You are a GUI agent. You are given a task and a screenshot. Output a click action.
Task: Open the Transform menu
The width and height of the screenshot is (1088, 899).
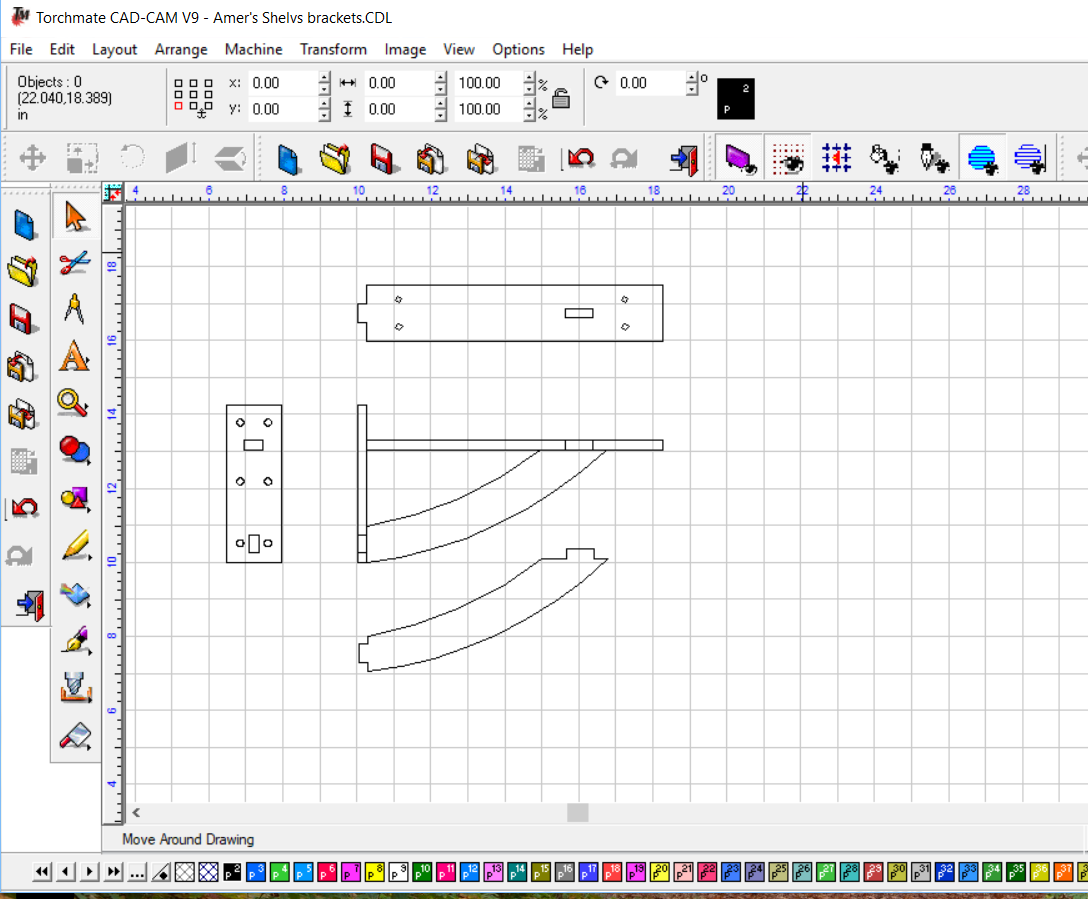(333, 49)
